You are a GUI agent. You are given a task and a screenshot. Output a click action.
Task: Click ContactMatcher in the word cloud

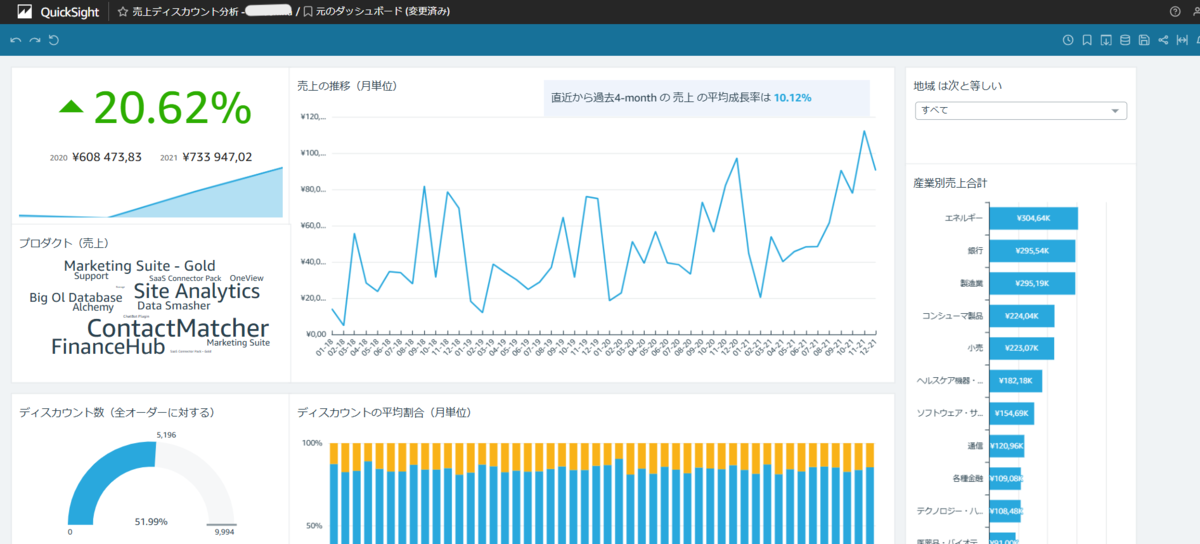click(x=178, y=328)
